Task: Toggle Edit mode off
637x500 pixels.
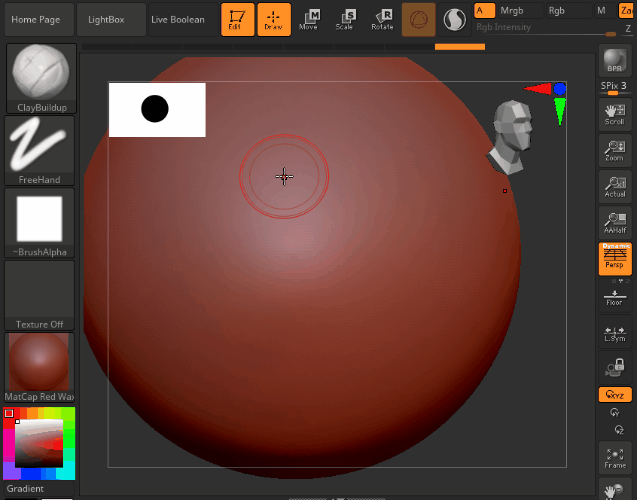Action: (237, 20)
